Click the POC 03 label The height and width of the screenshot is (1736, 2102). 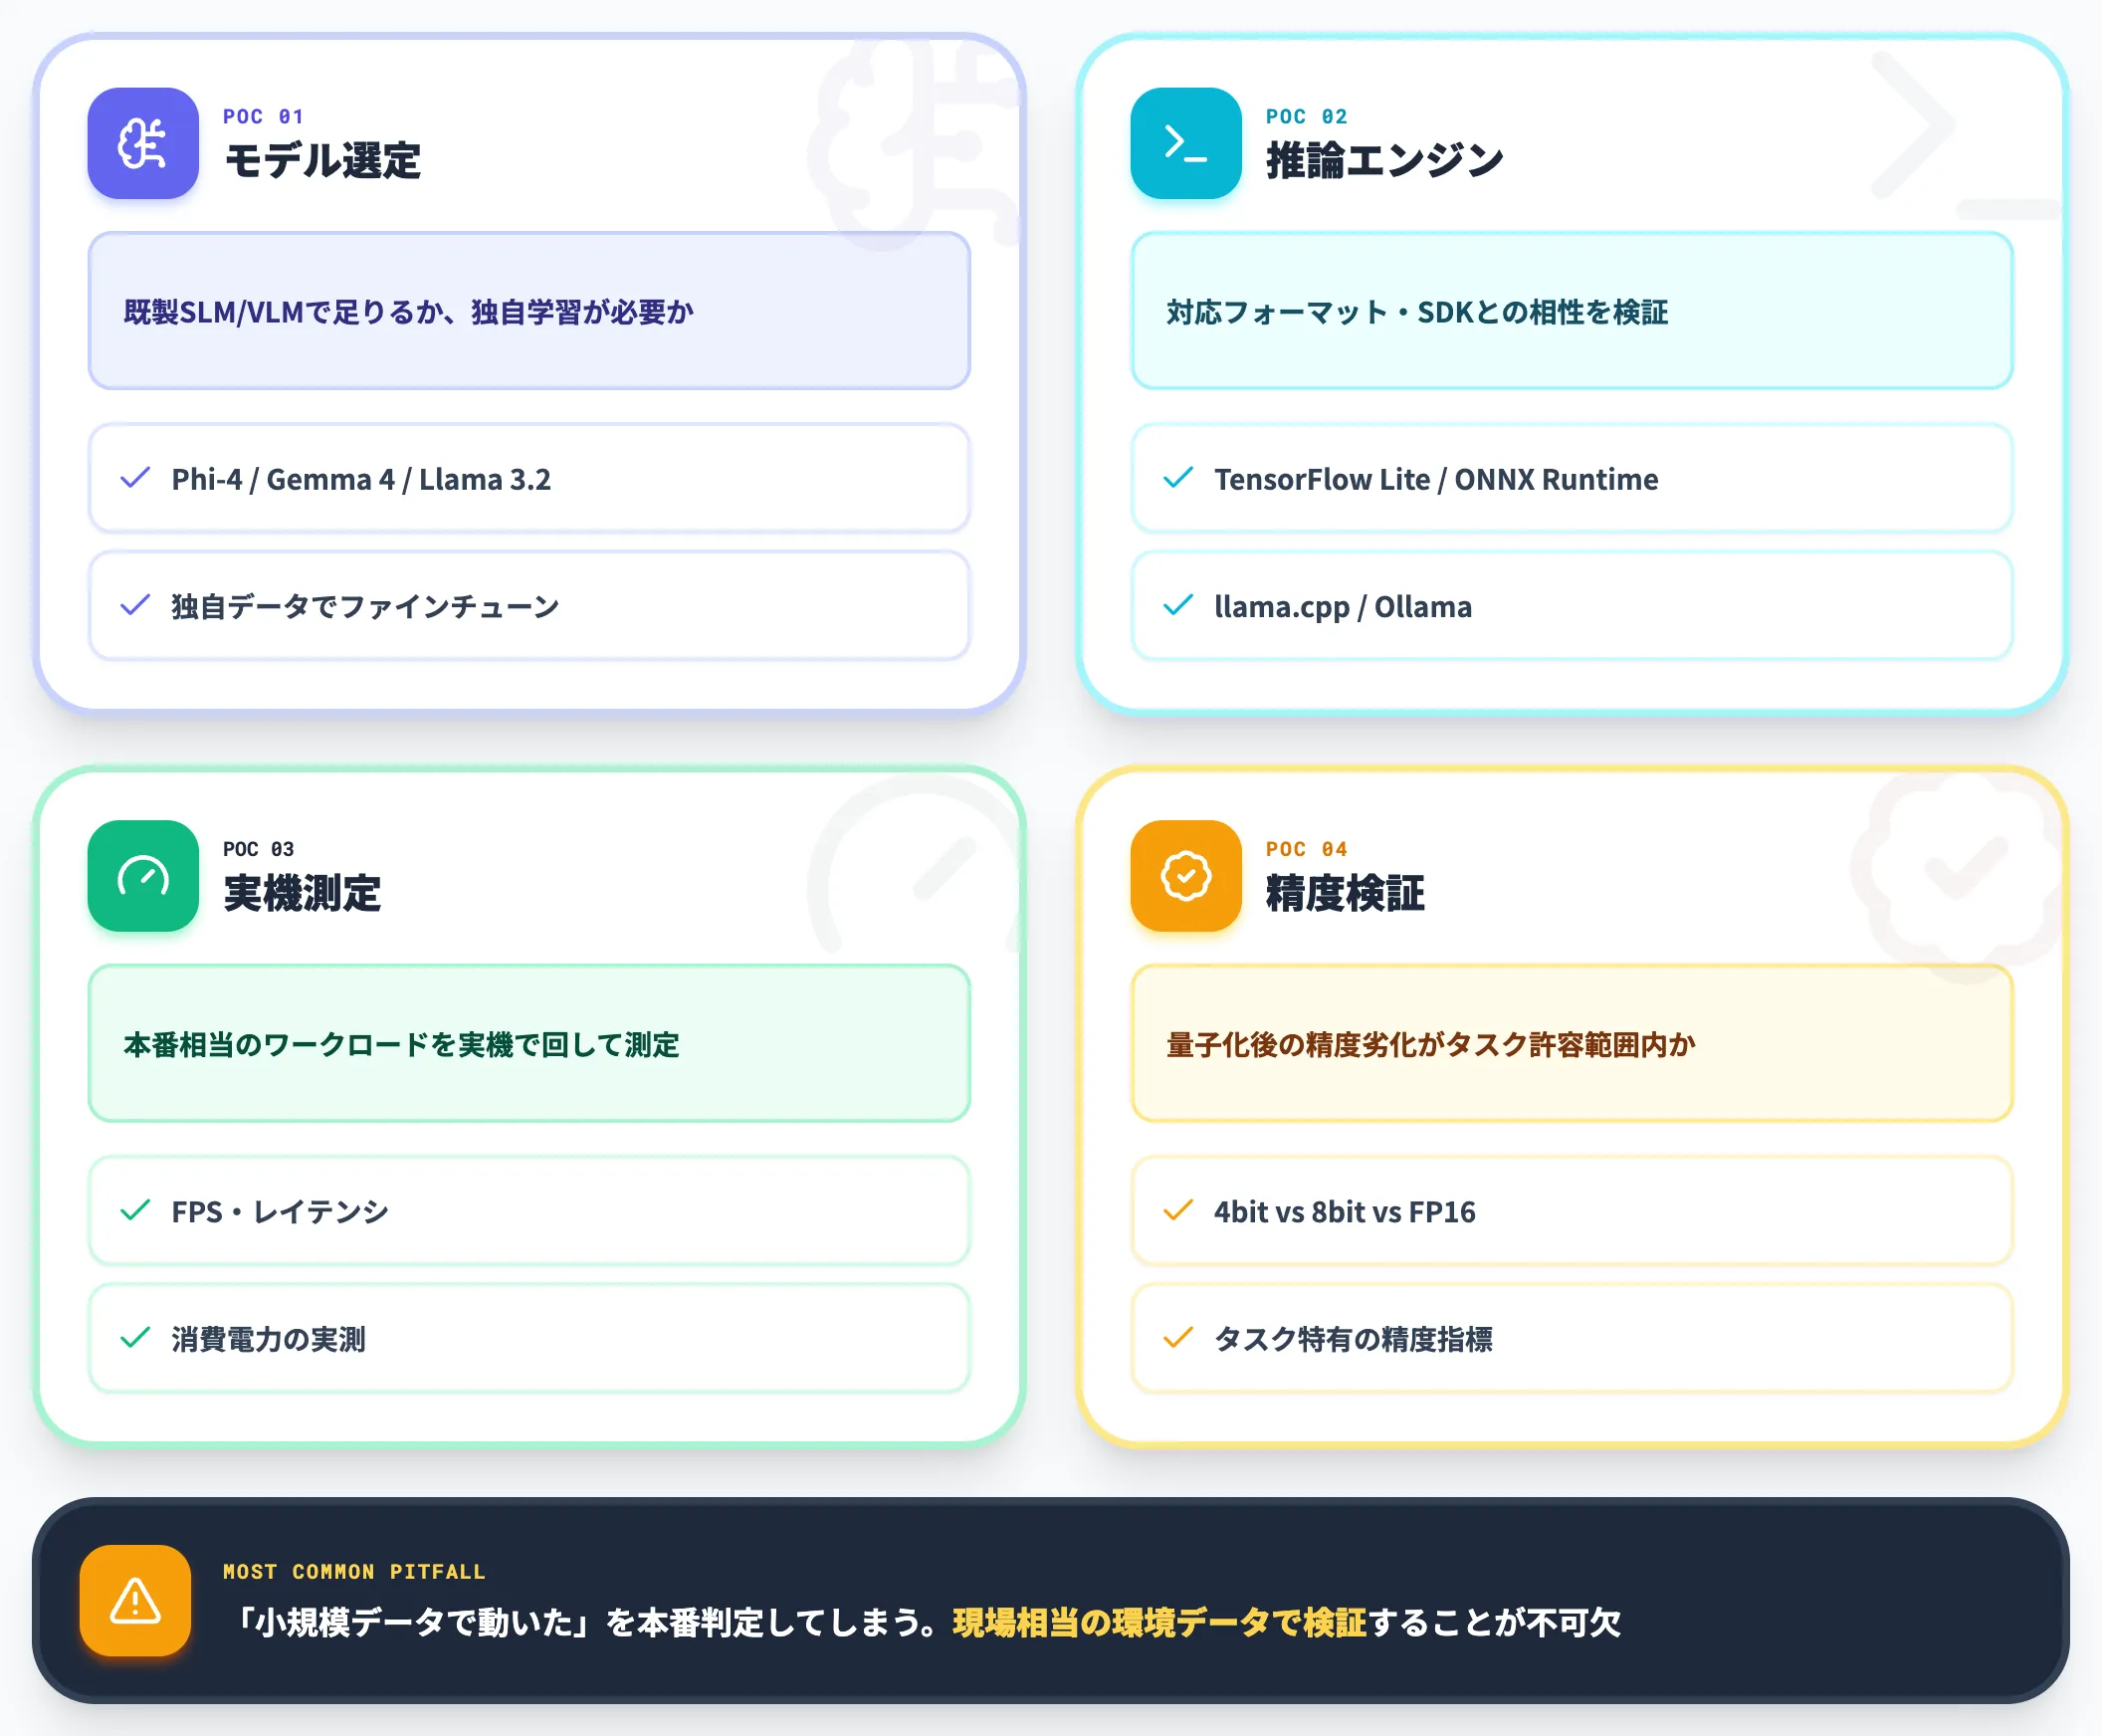(x=258, y=849)
